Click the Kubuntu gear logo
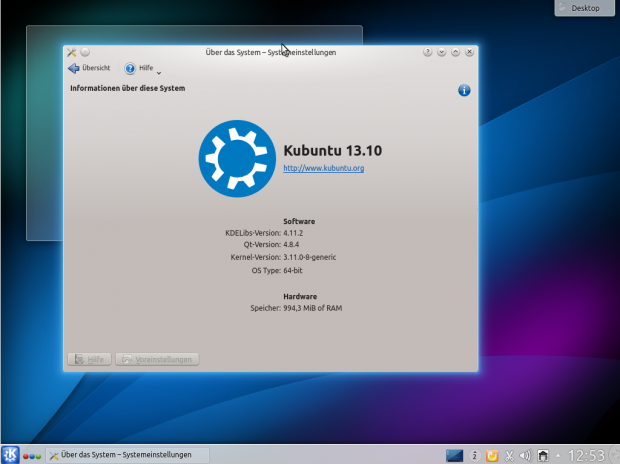Screen dimensions: 620x464 click(237, 158)
